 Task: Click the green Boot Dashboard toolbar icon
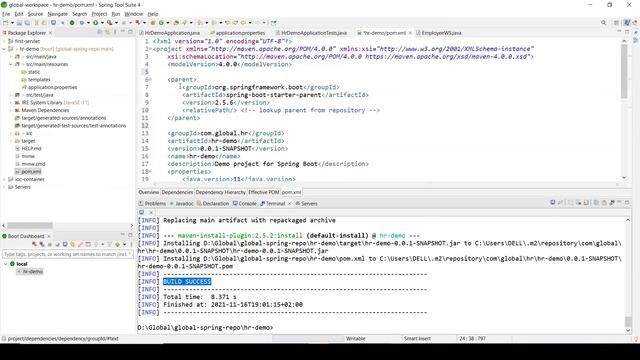coord(72,23)
